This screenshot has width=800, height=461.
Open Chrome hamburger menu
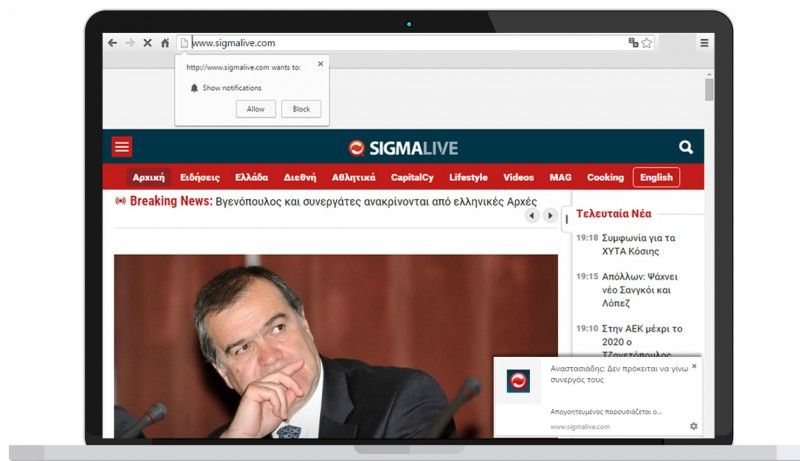click(704, 43)
